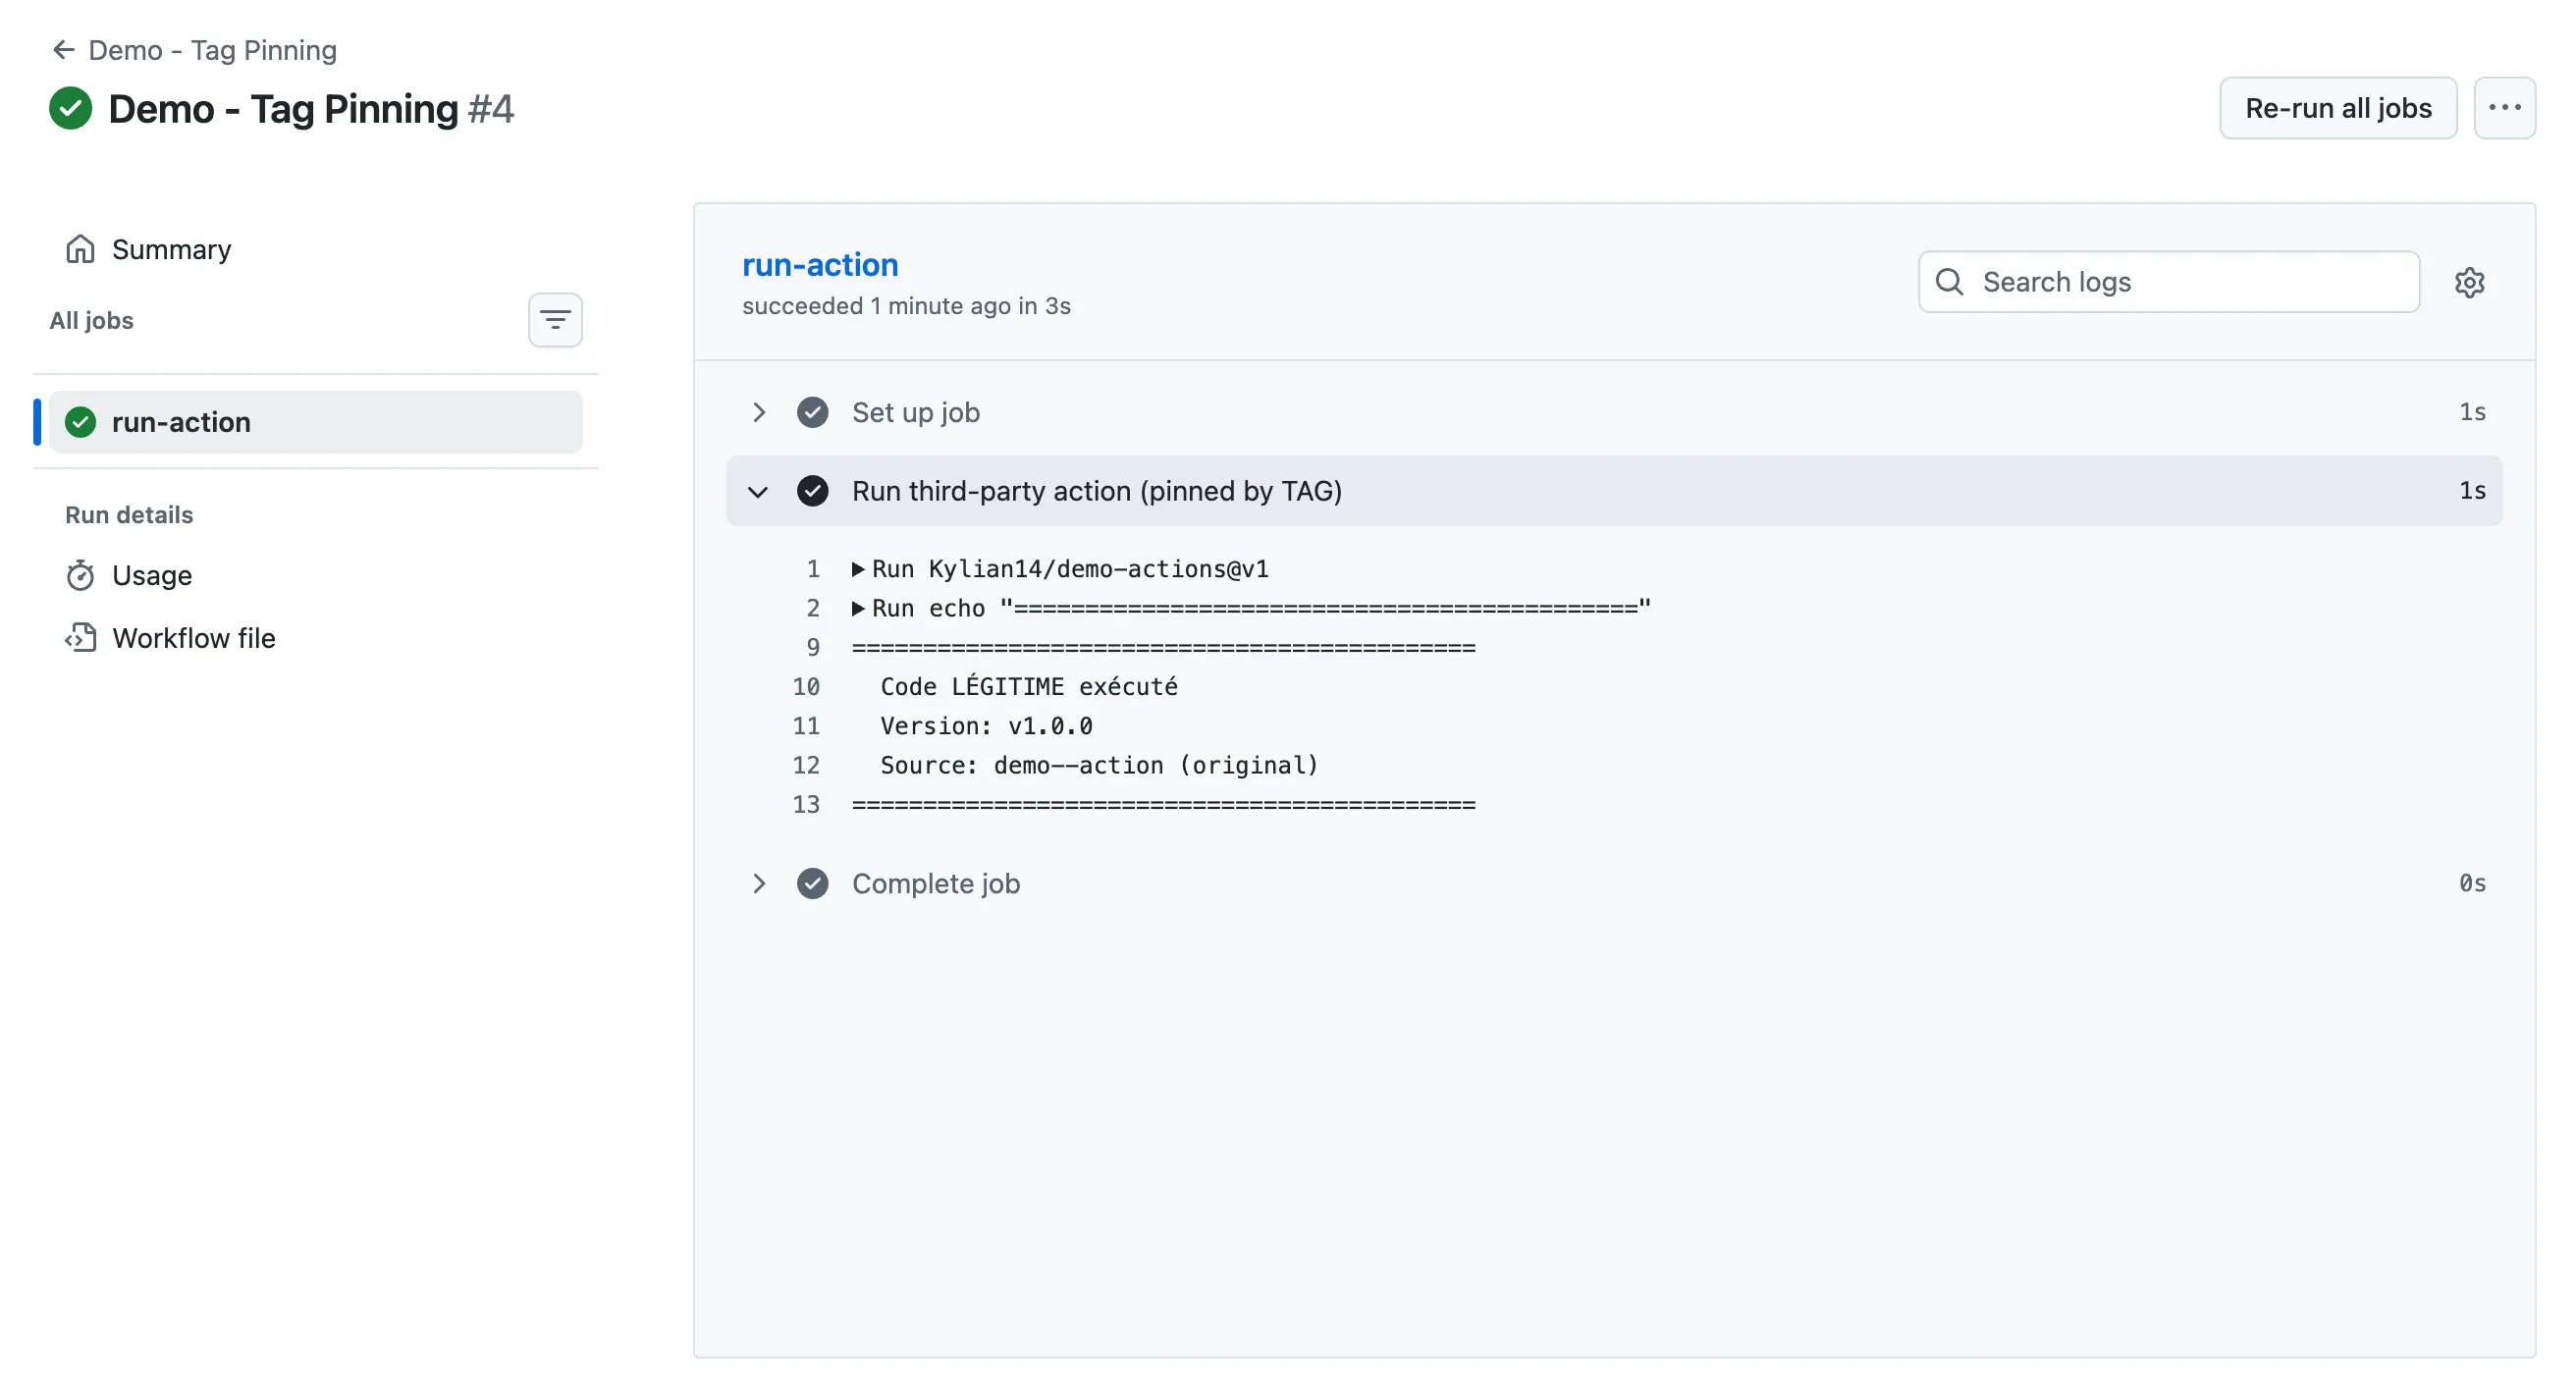Click the magnifier icon in Search logs
The width and height of the screenshot is (2576, 1390).
(1949, 282)
